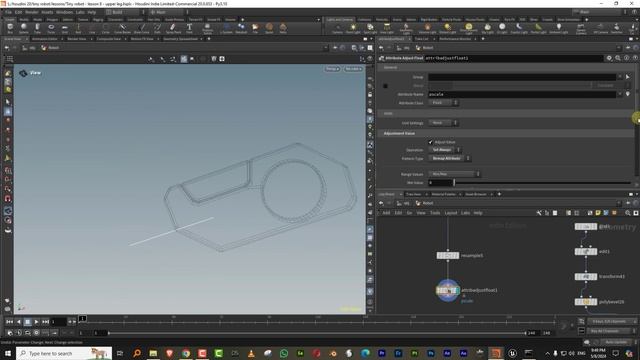Click the parameter search magnifier icon
This screenshot has width=640, height=360.
[618, 58]
